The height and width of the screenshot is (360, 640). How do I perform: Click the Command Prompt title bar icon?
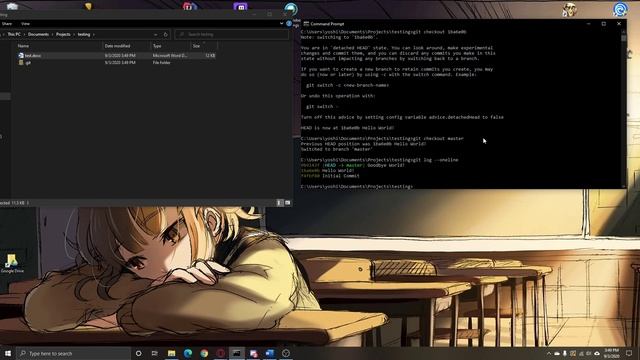306,24
